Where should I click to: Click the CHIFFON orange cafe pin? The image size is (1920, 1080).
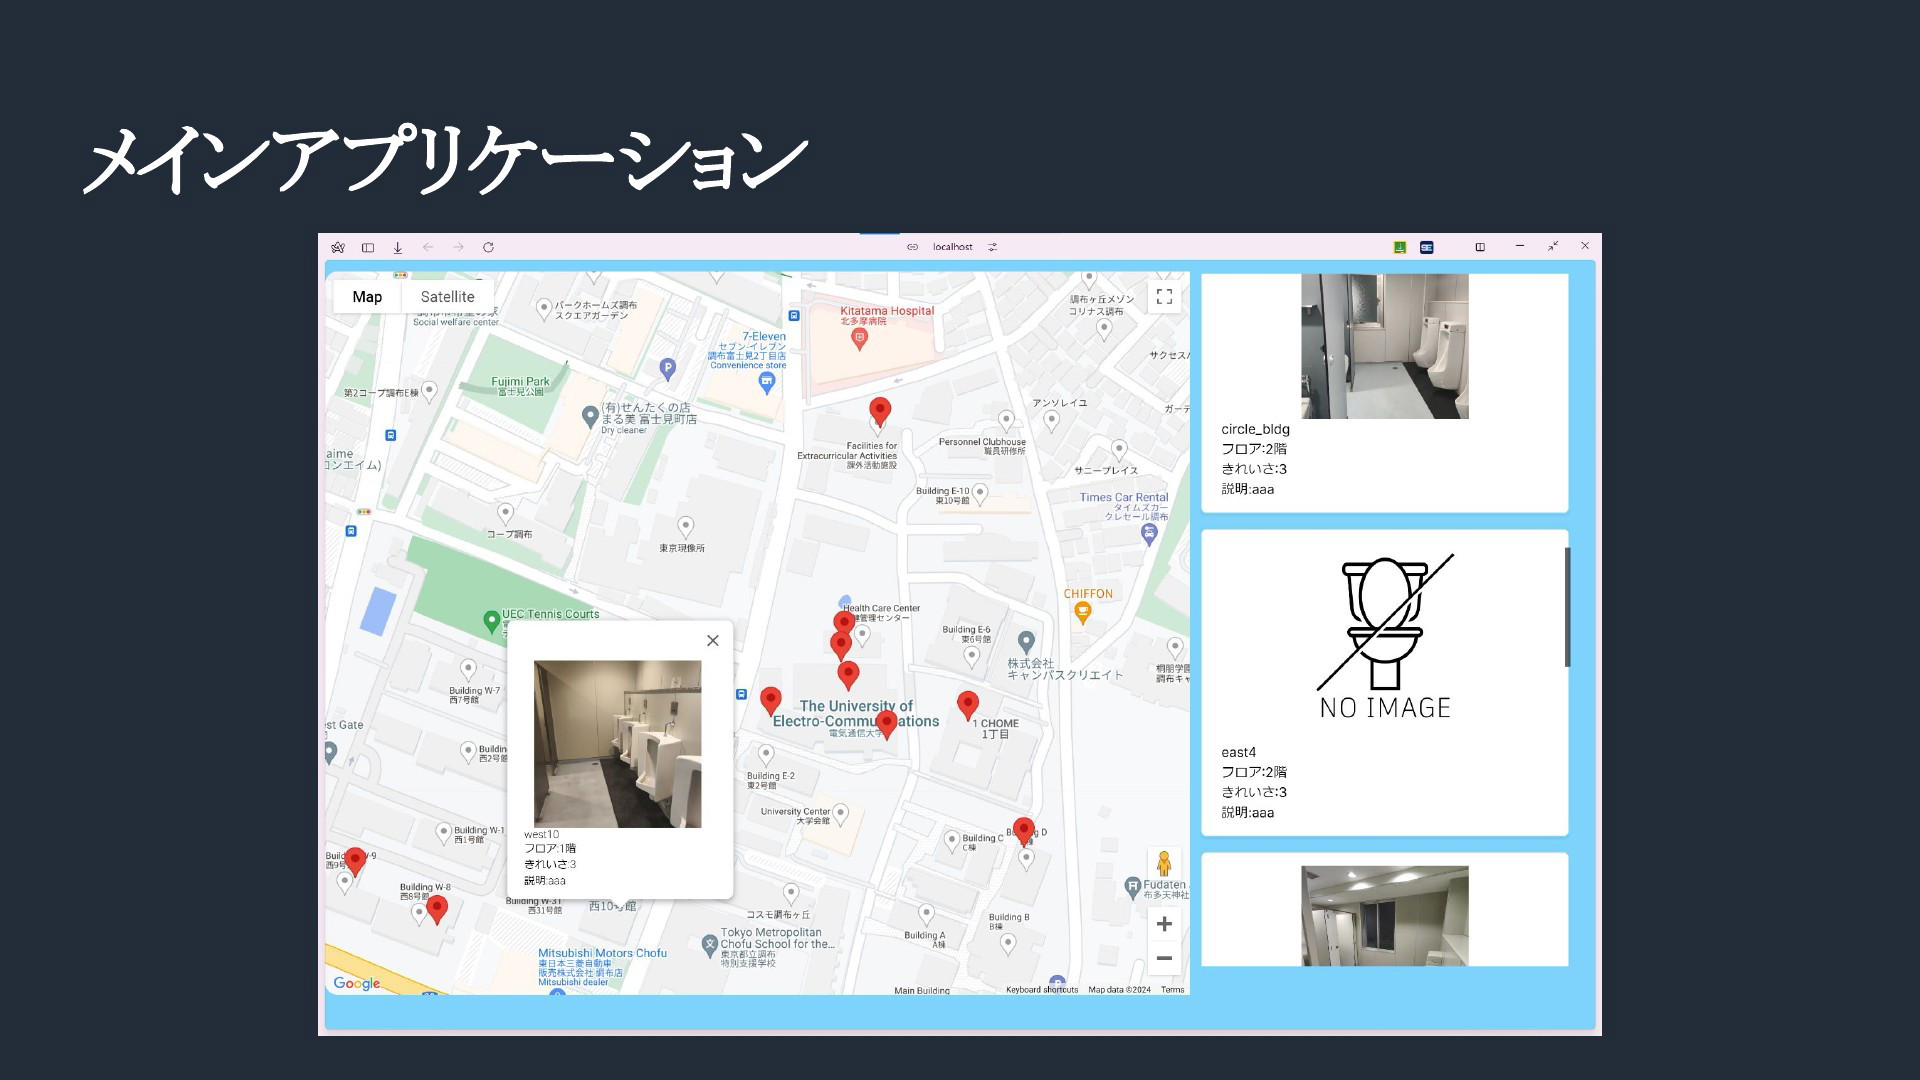pos(1082,613)
